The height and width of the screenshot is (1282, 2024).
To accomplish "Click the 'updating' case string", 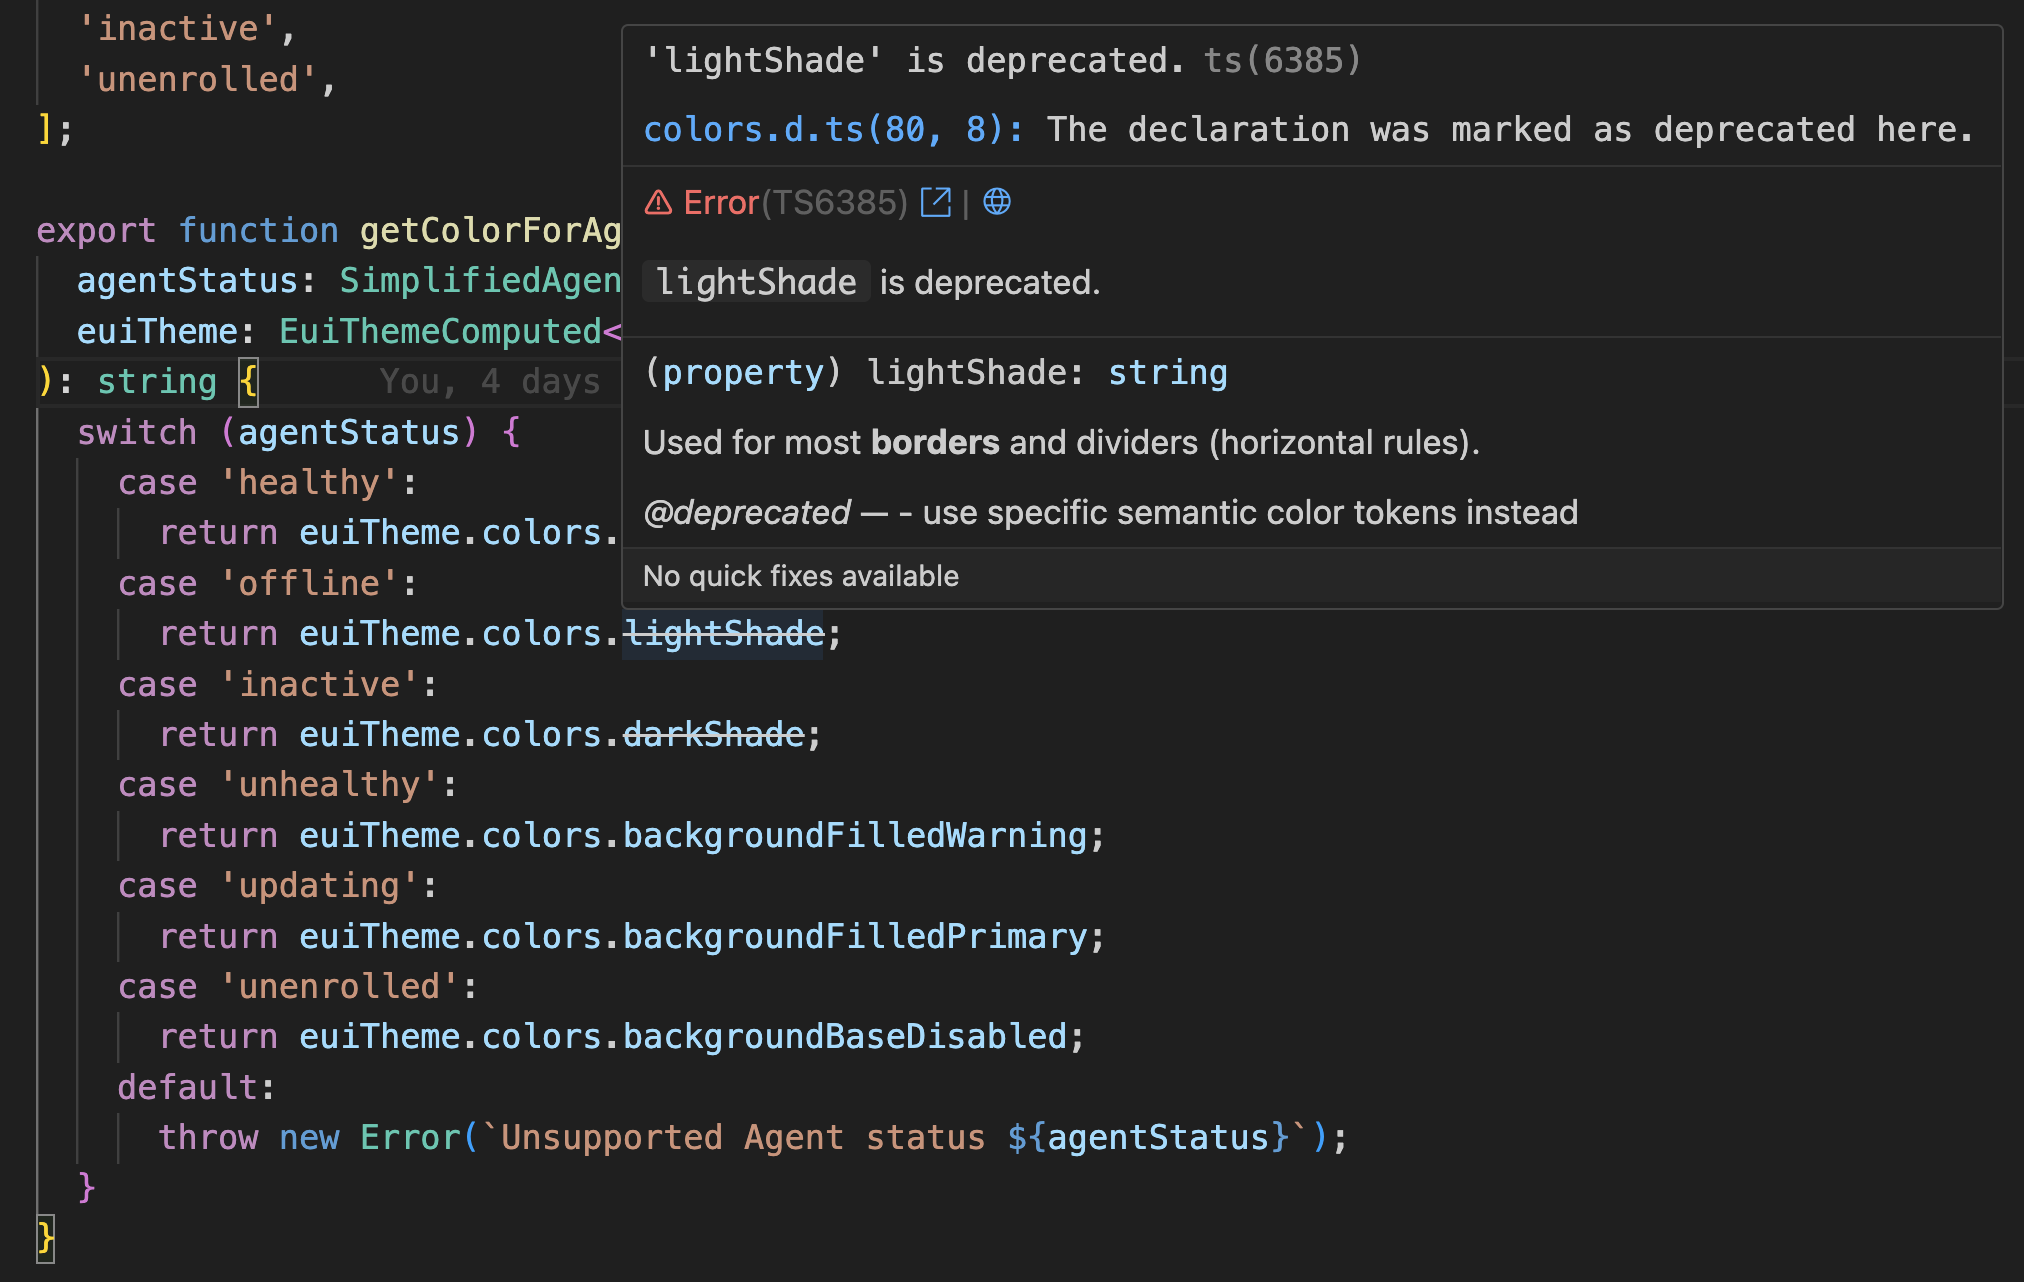I will pos(318,885).
